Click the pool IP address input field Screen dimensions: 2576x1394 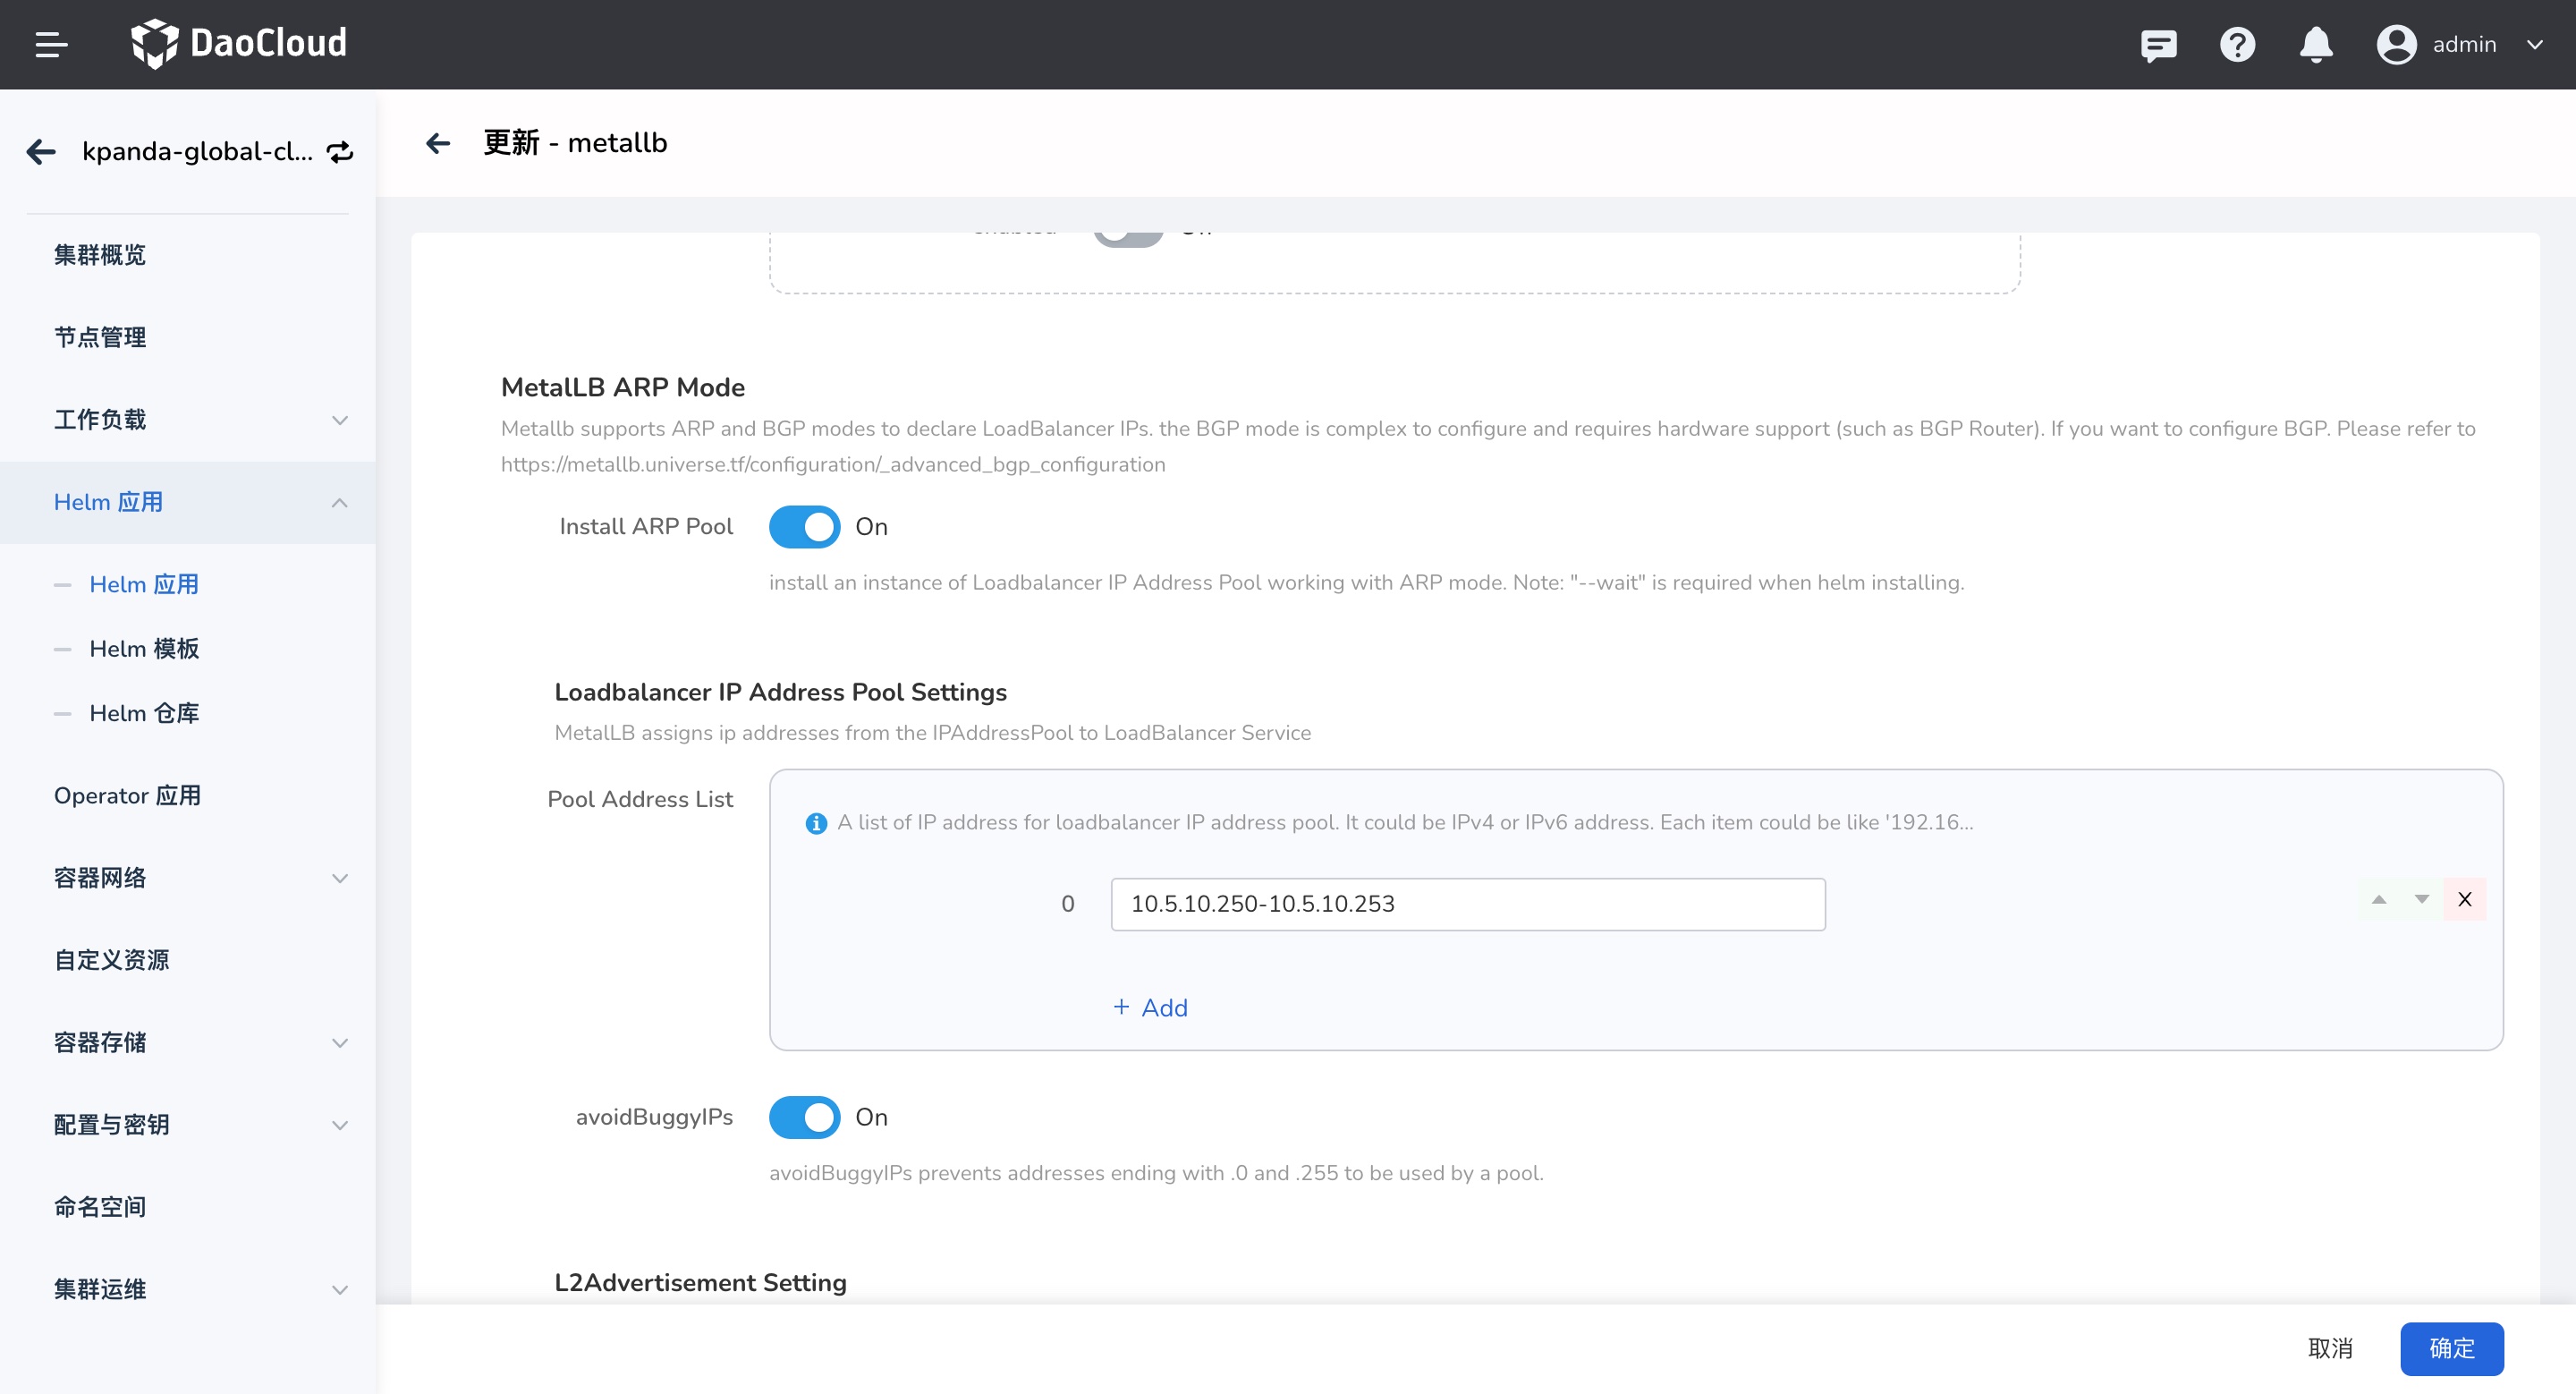(1467, 904)
